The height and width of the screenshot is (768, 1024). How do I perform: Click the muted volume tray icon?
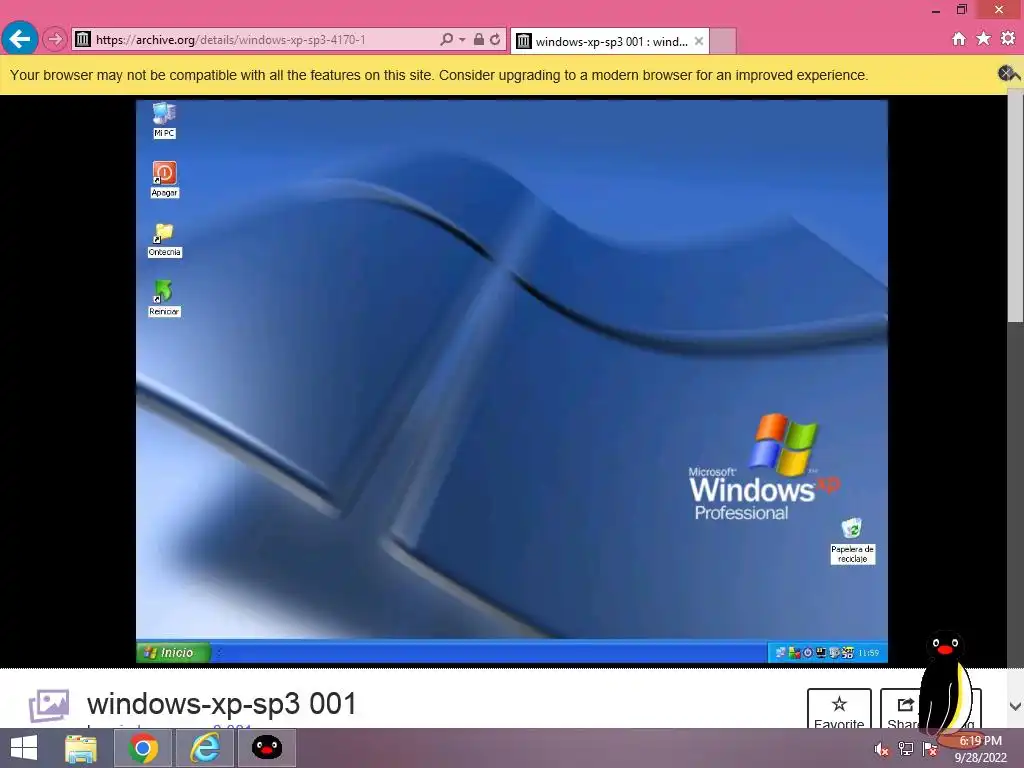point(882,749)
